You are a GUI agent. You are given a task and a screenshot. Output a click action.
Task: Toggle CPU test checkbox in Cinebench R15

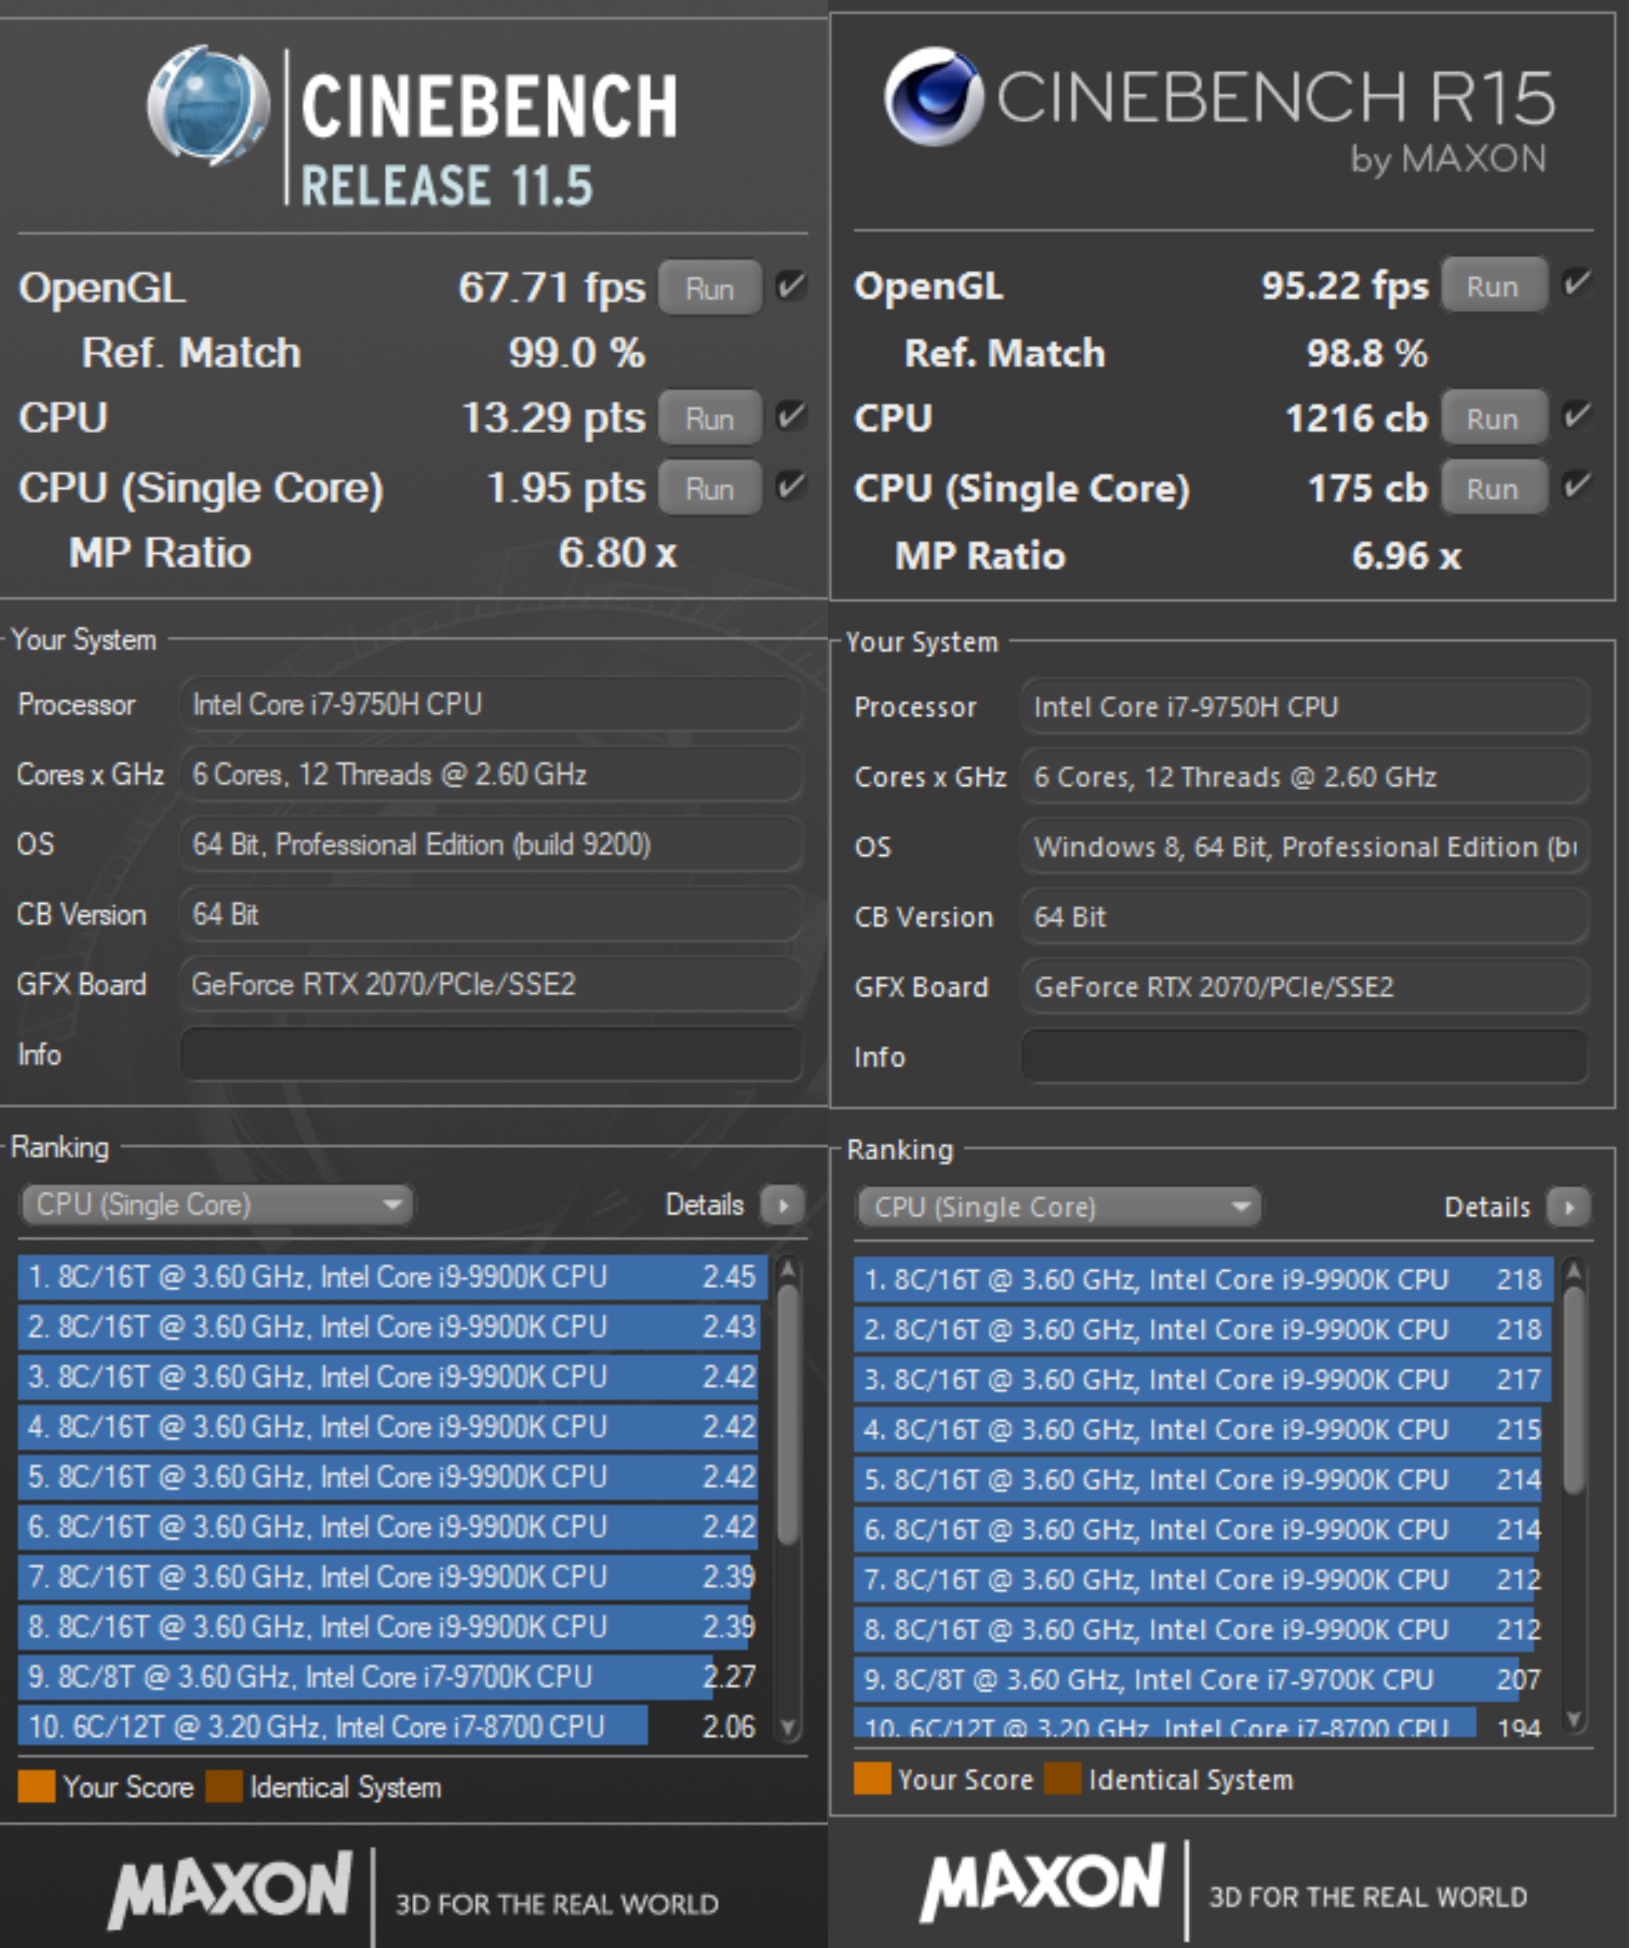1576,416
